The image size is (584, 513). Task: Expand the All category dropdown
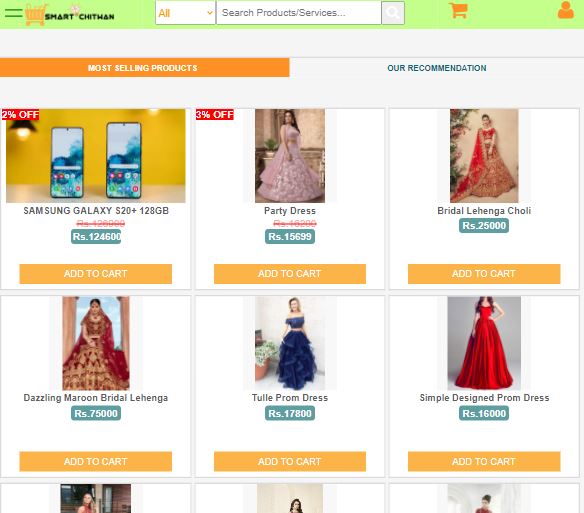[185, 13]
